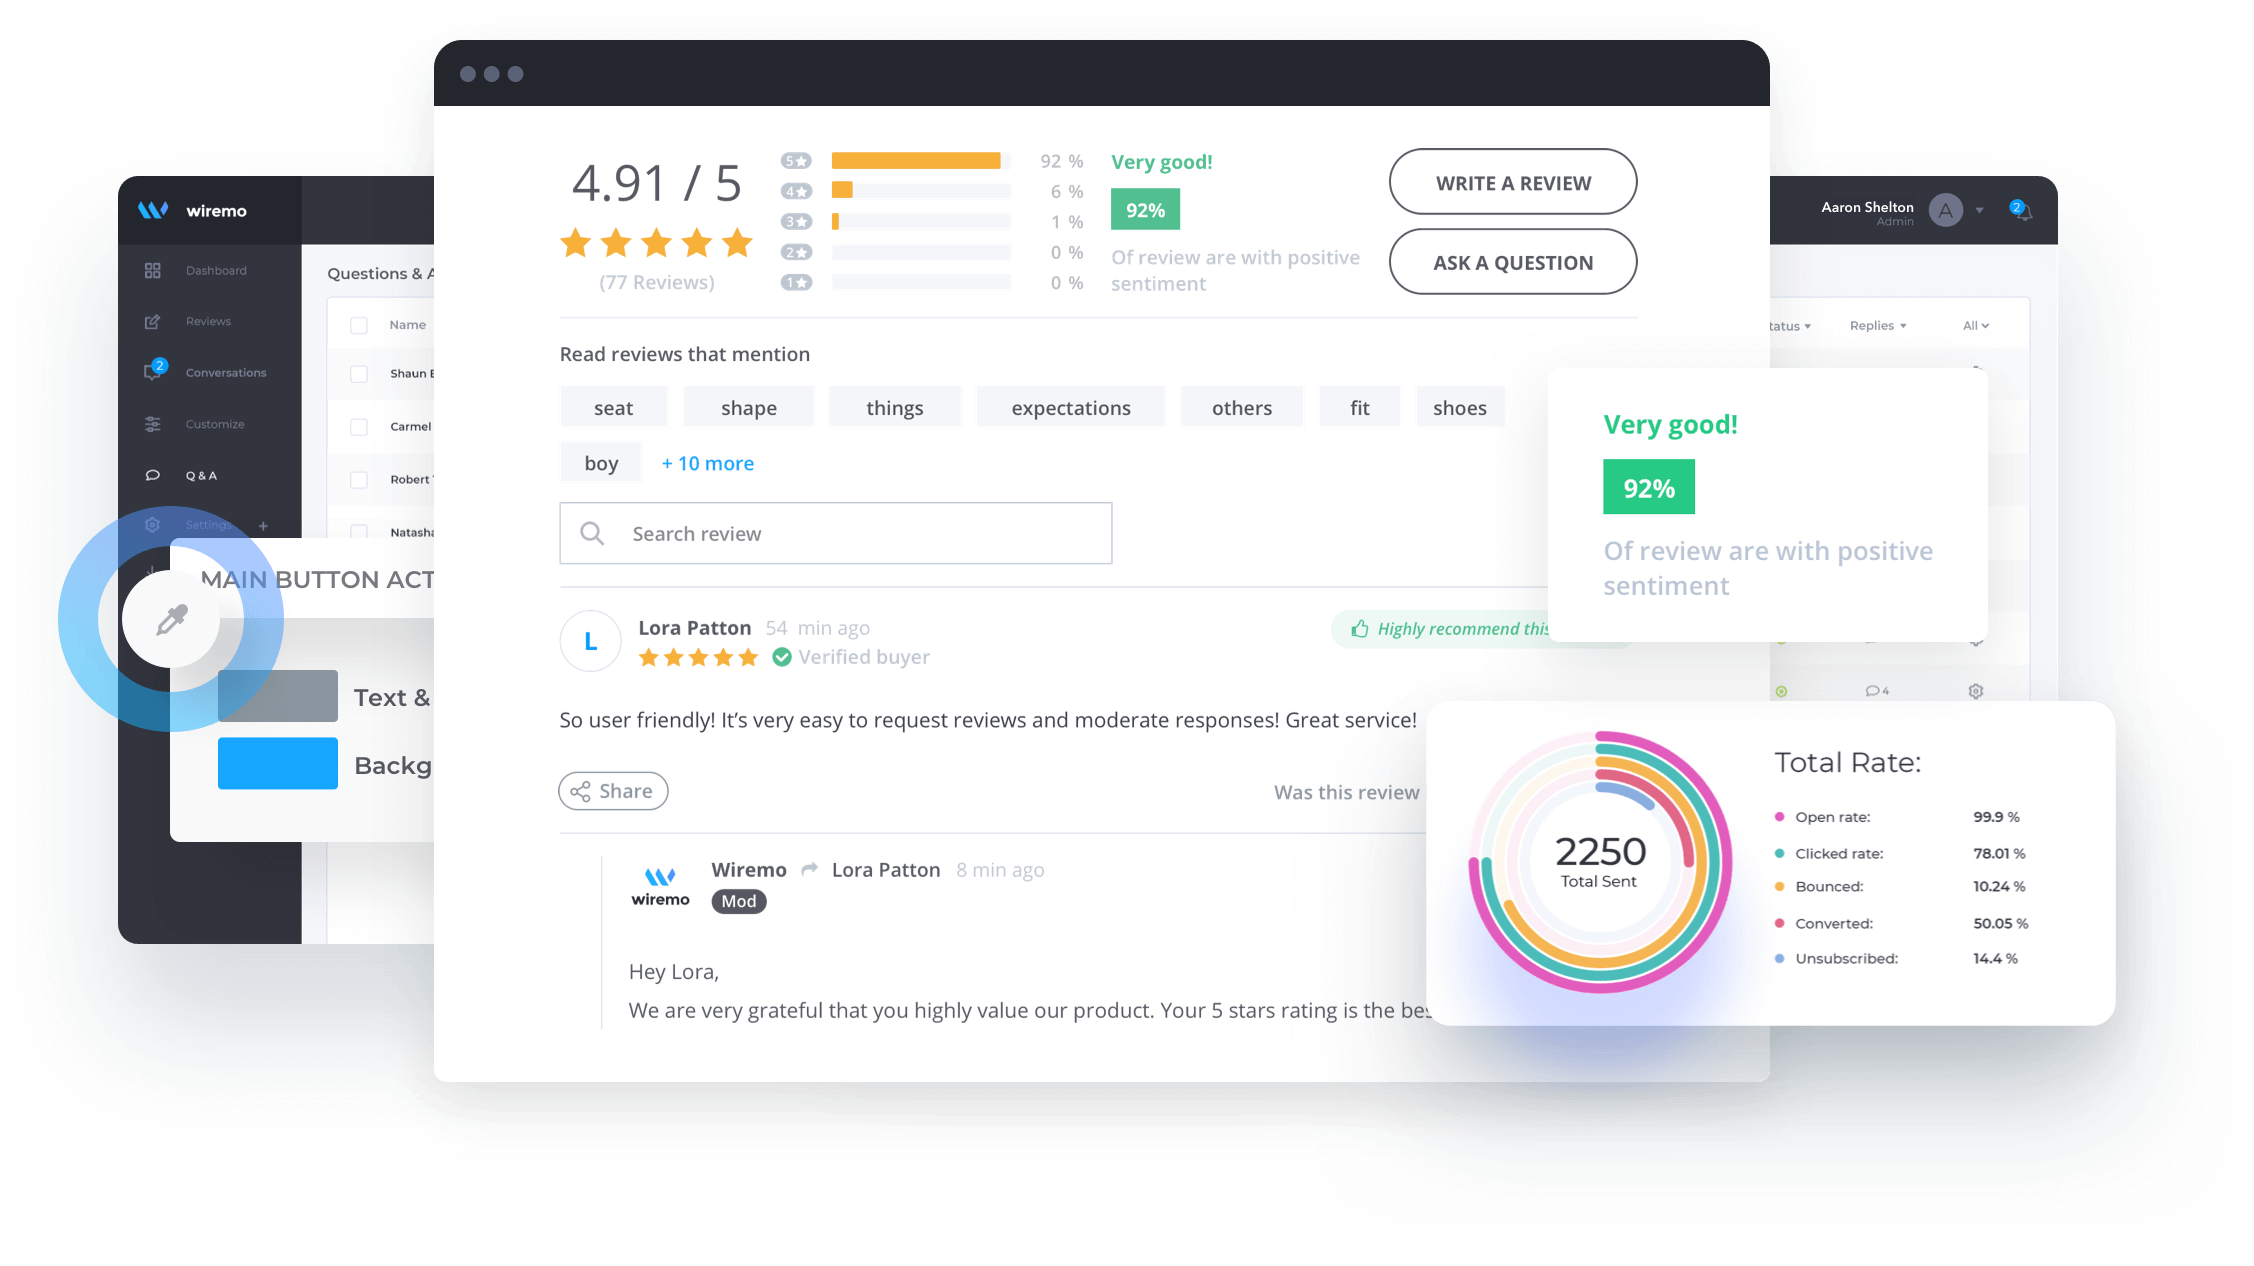Screen dimensions: 2254x1266
Task: Expand the Replies dropdown filter
Action: point(1878,325)
